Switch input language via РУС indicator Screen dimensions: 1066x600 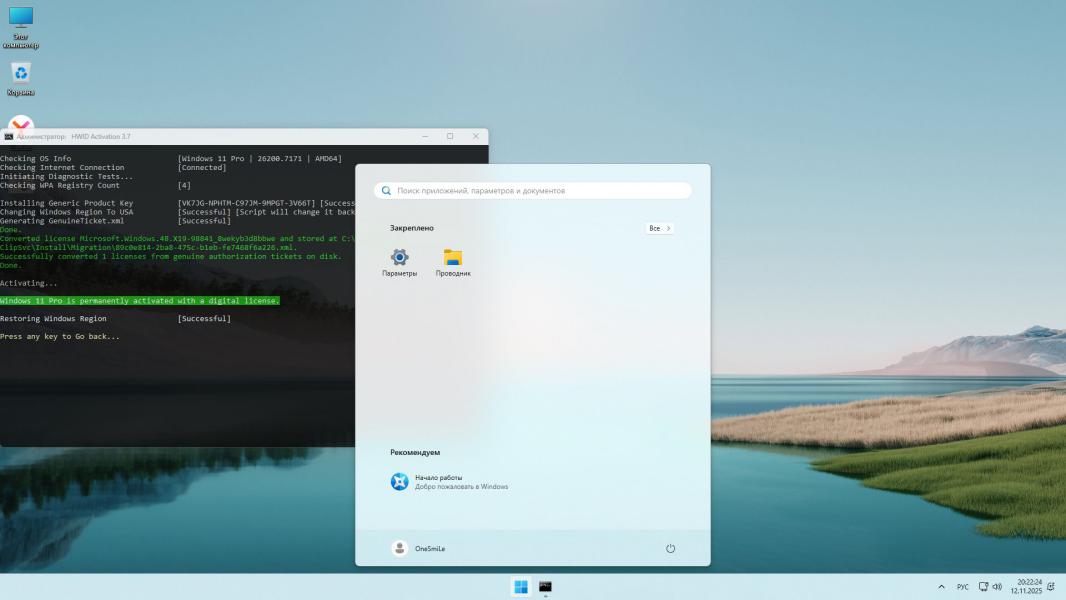pos(963,587)
